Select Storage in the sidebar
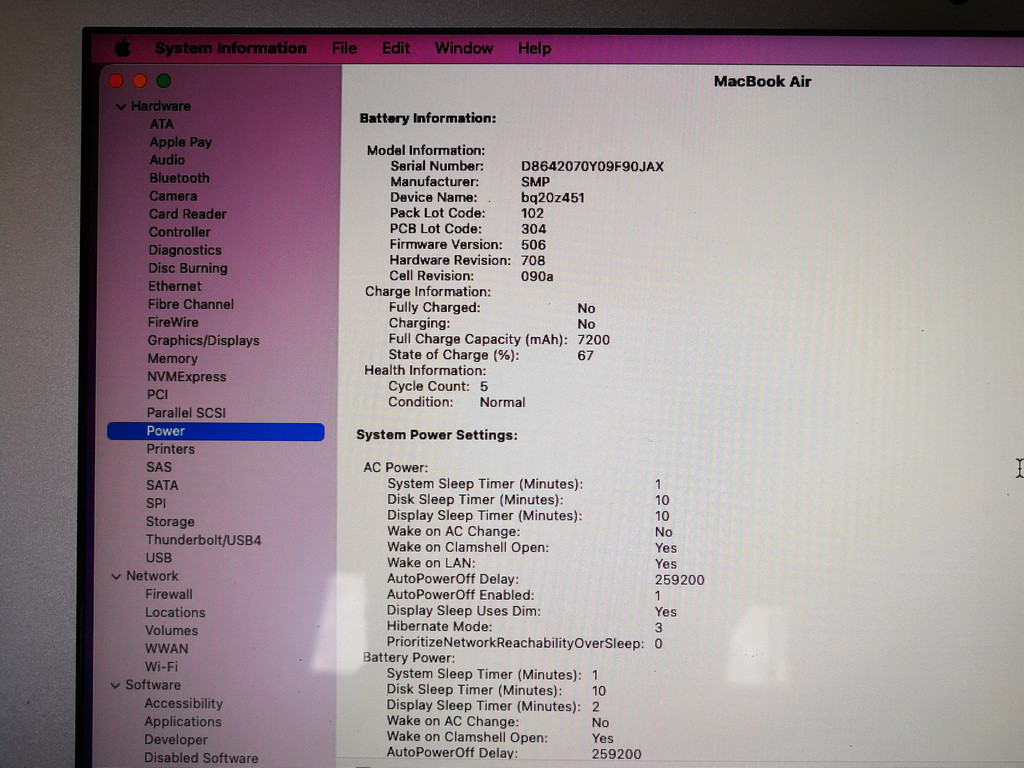 click(170, 522)
